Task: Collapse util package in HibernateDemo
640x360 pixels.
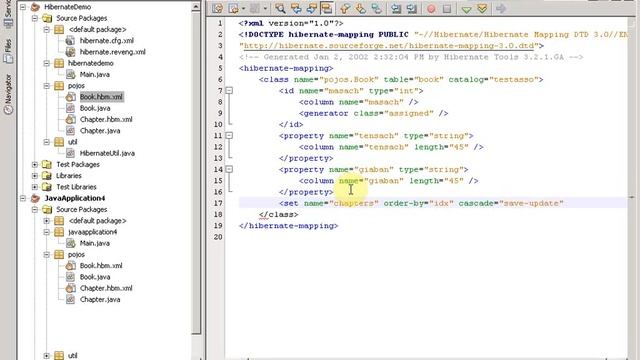Action: click(x=47, y=142)
